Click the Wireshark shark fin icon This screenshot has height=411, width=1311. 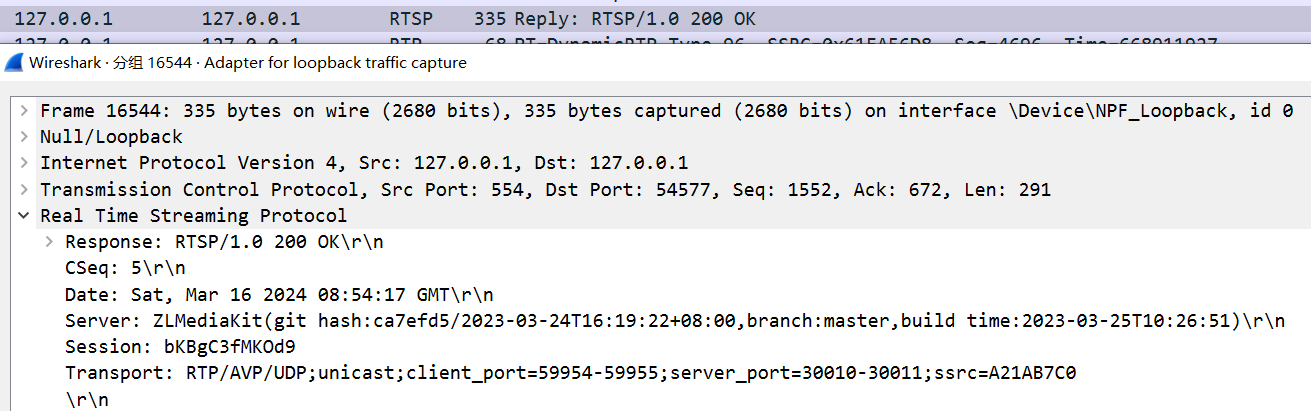click(x=15, y=62)
